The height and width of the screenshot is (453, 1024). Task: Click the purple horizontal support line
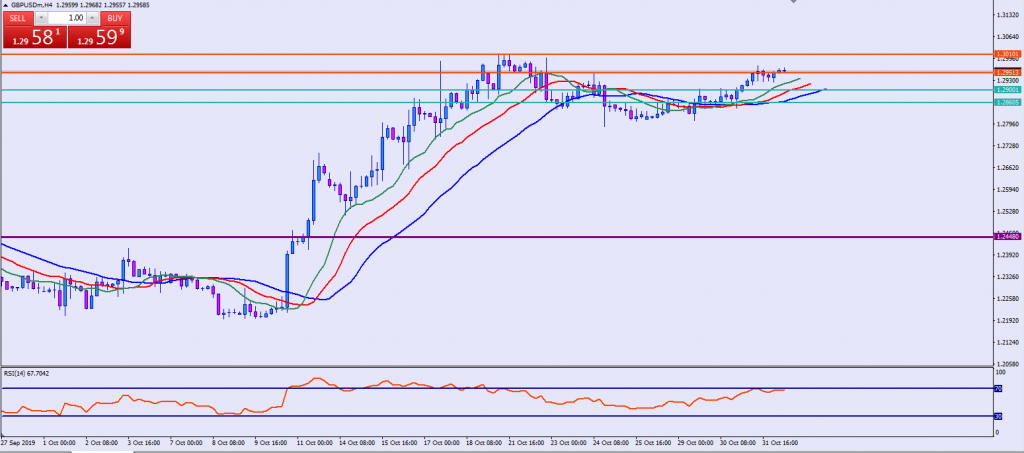pyautogui.click(x=500, y=237)
